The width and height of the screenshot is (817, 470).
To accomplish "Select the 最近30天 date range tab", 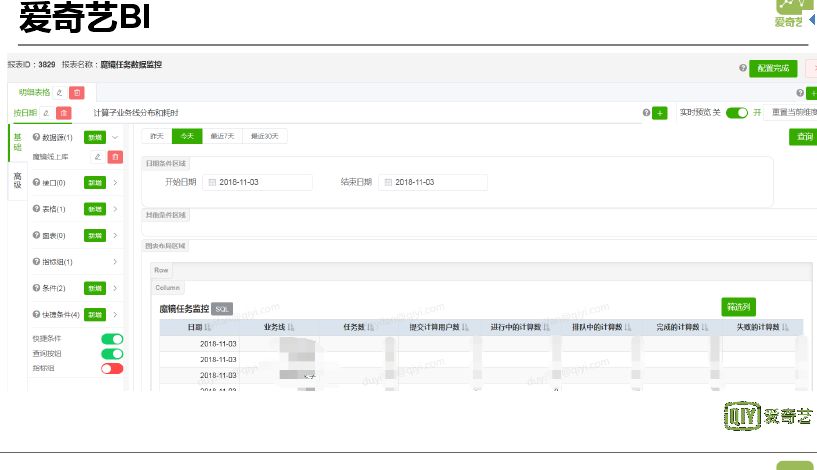I will coord(265,136).
